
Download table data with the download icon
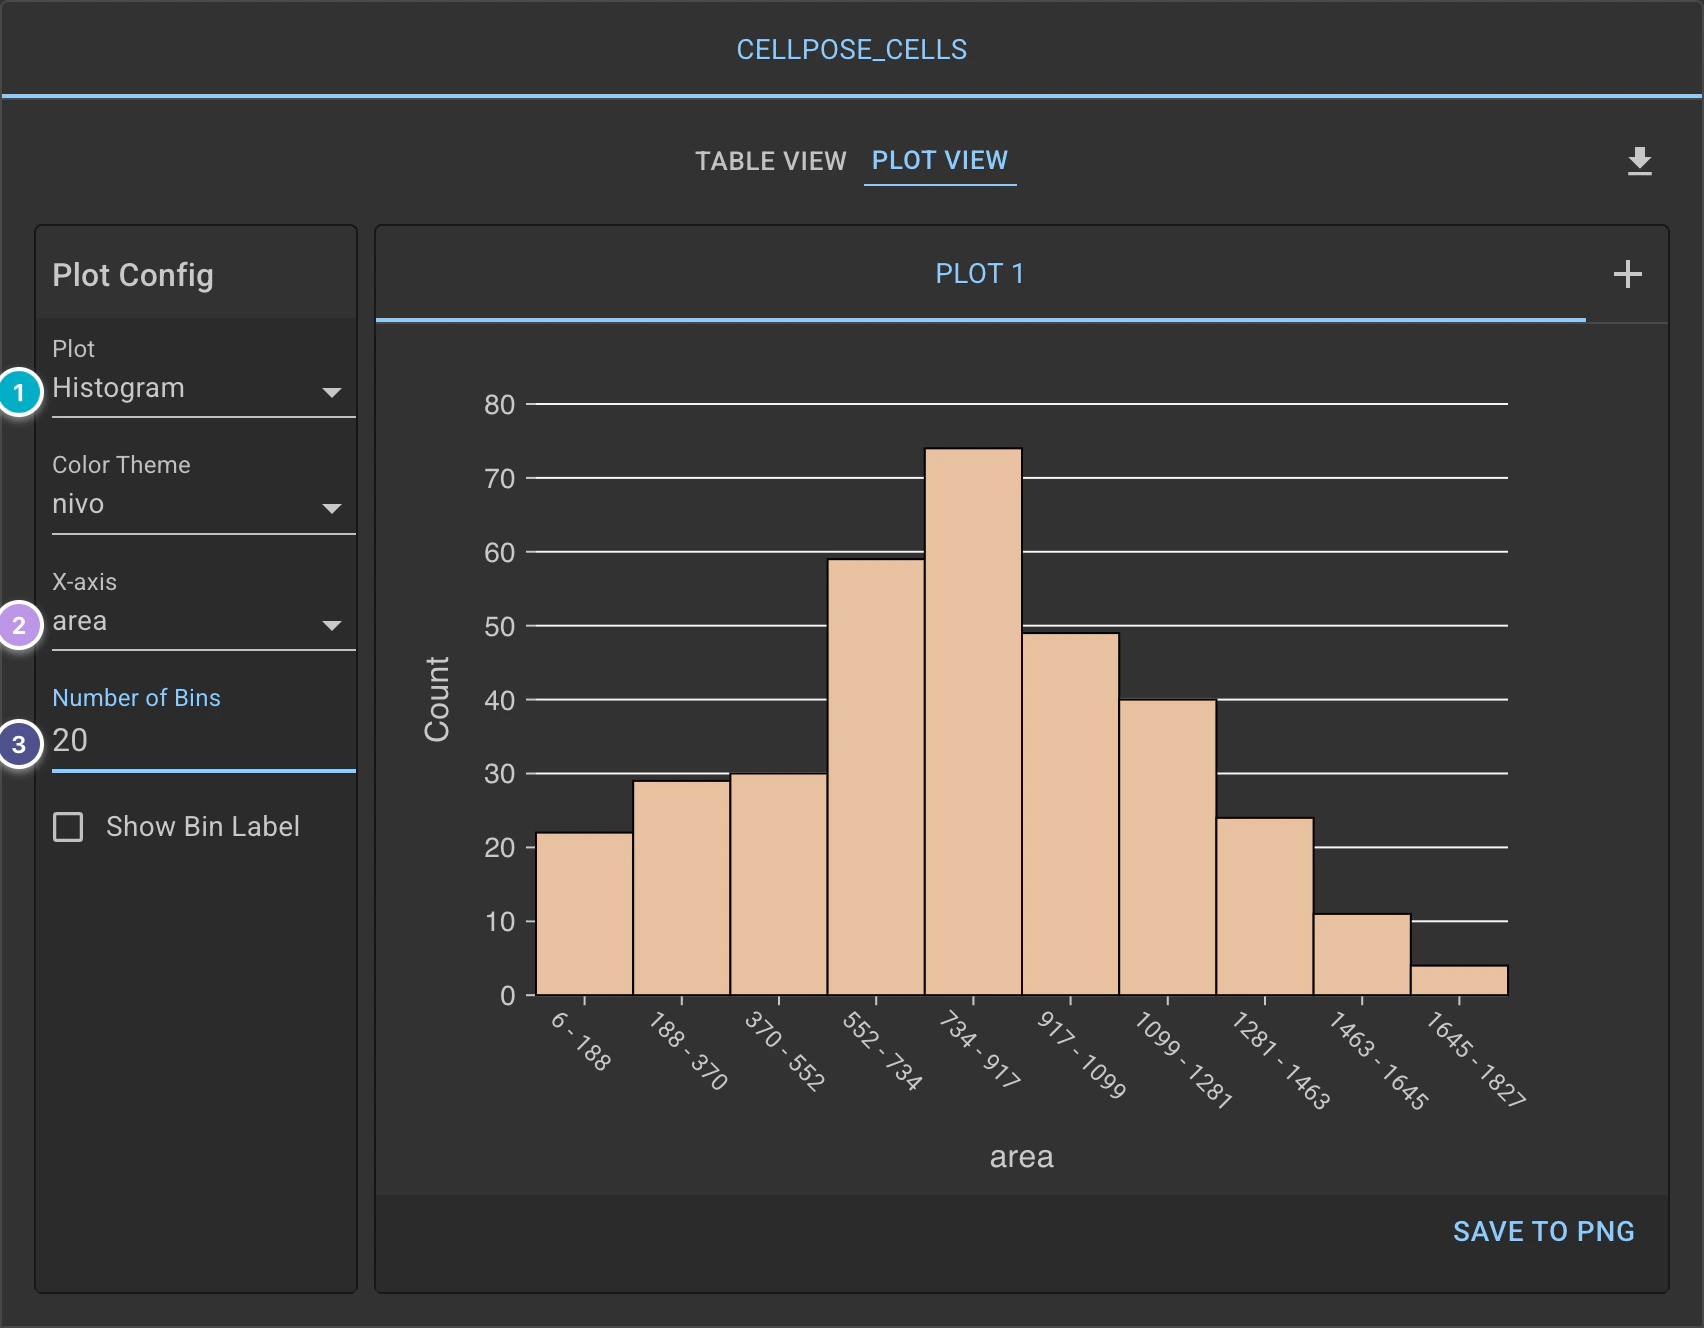pyautogui.click(x=1639, y=161)
